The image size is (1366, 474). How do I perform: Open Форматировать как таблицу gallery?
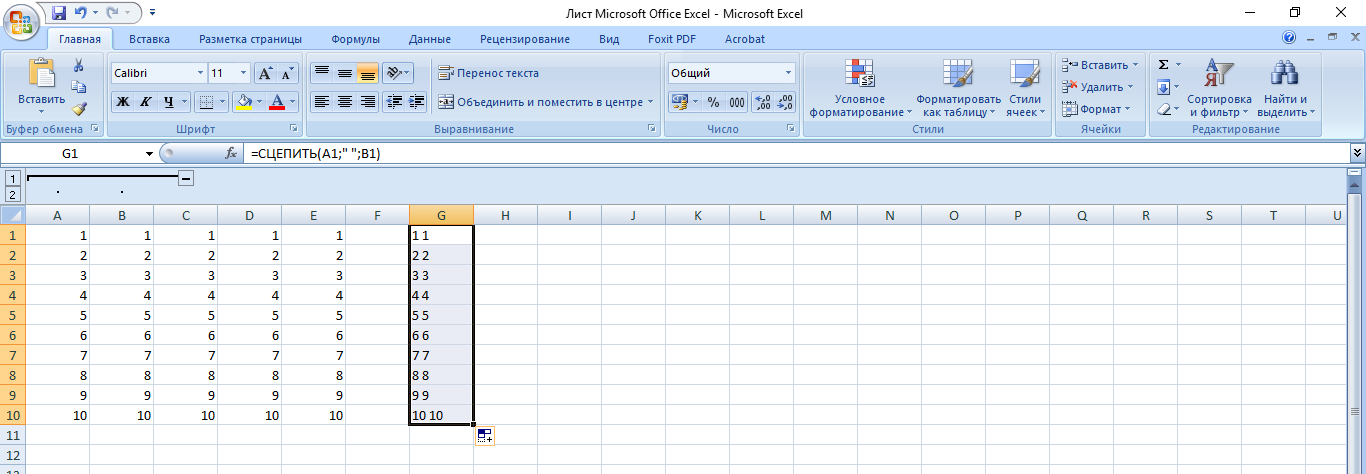click(958, 88)
